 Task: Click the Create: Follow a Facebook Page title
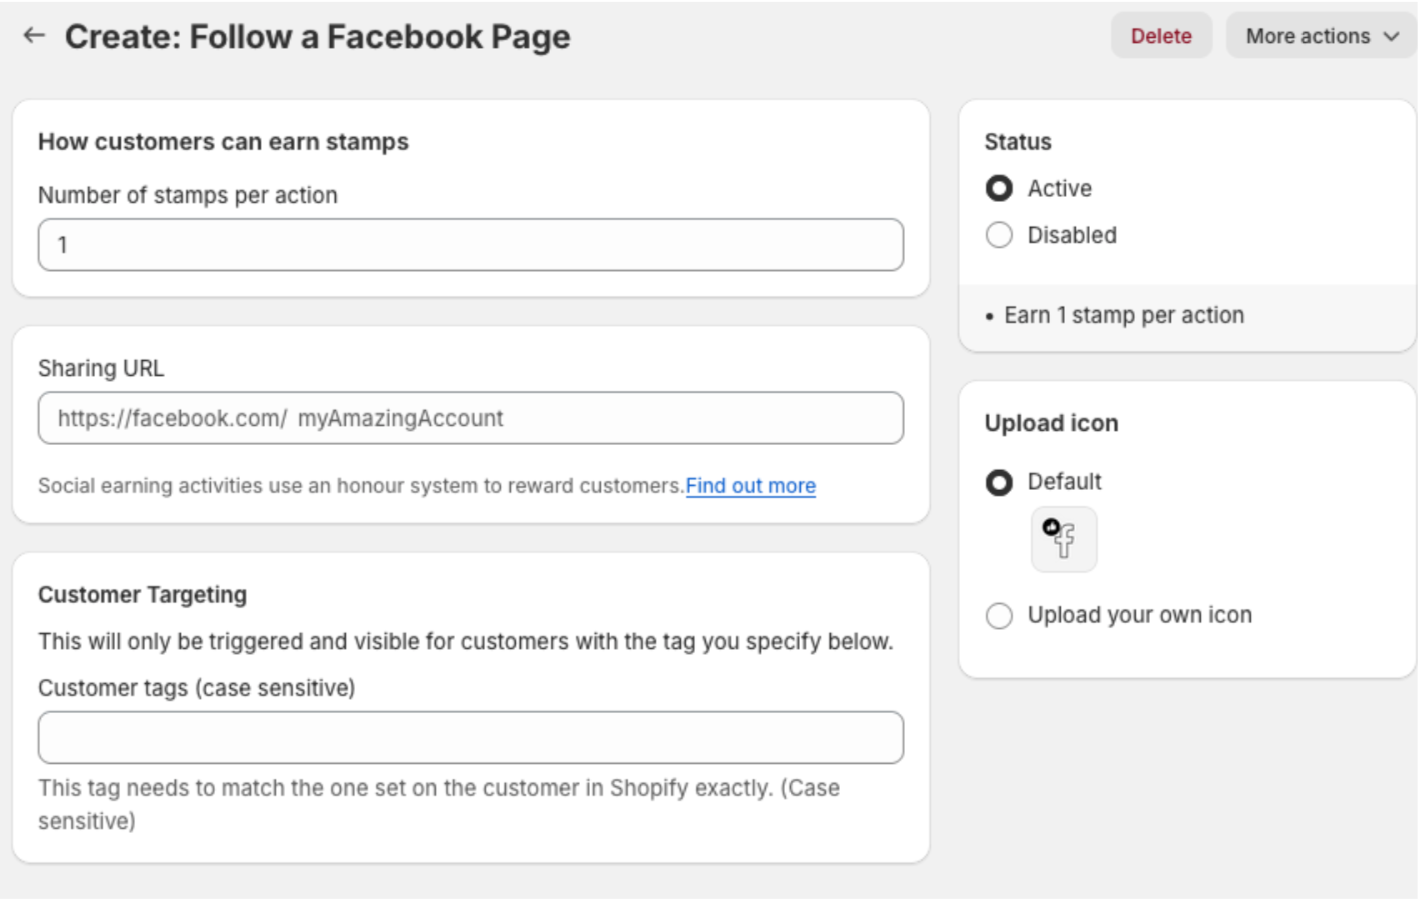coord(318,37)
